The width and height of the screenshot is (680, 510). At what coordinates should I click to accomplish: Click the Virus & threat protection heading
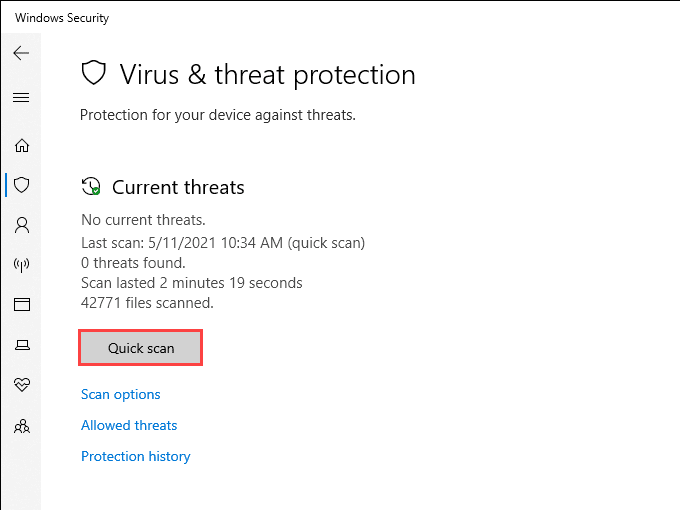[267, 74]
